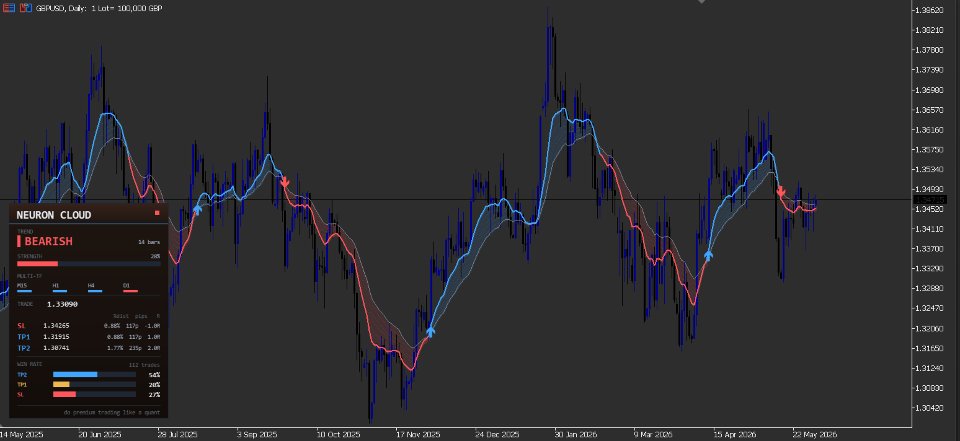Viewport: 960px width, 441px height.
Task: Select red sell arrow near 22 May 2026
Action: (x=781, y=192)
